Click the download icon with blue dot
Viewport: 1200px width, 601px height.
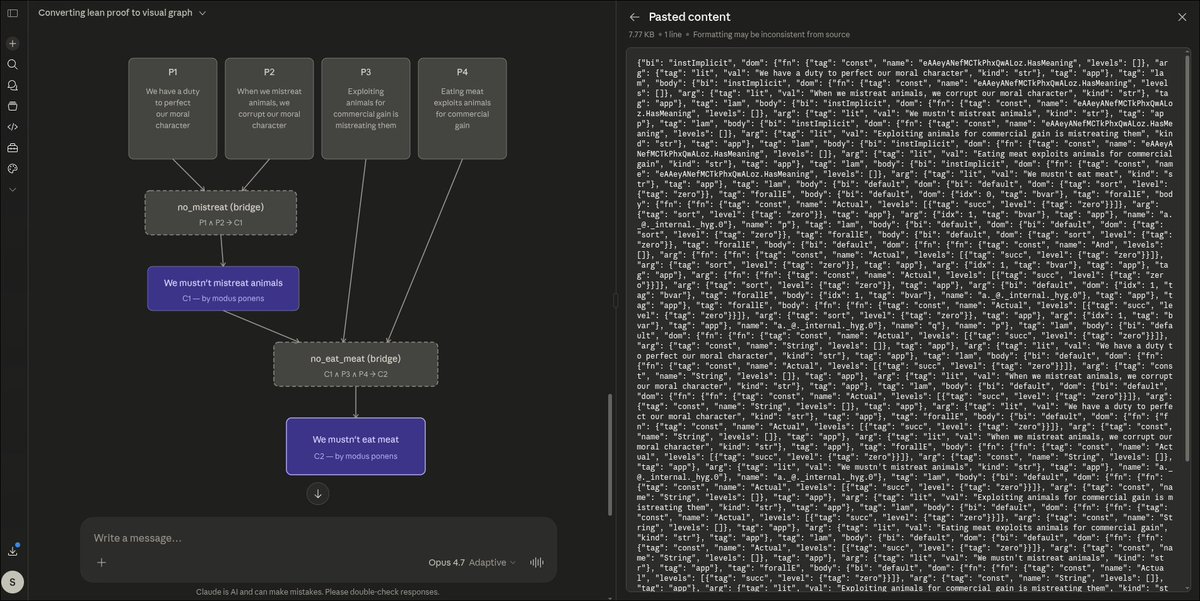tap(13, 550)
